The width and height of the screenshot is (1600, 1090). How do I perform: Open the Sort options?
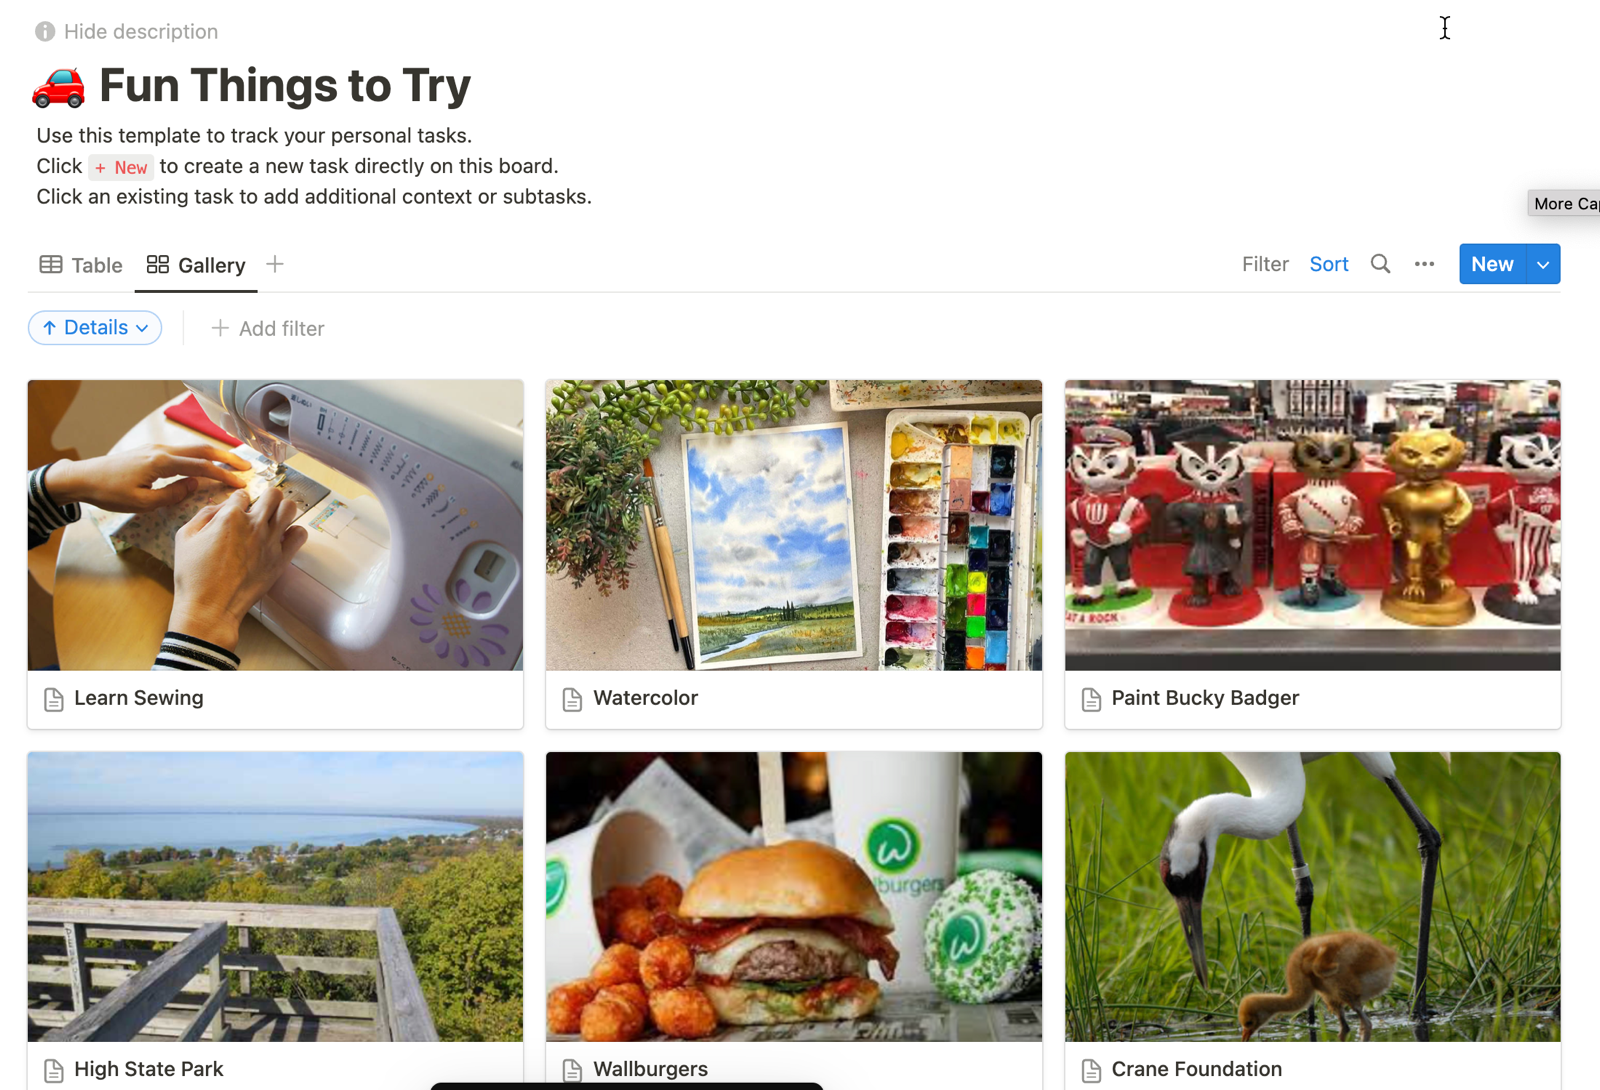[x=1328, y=263]
